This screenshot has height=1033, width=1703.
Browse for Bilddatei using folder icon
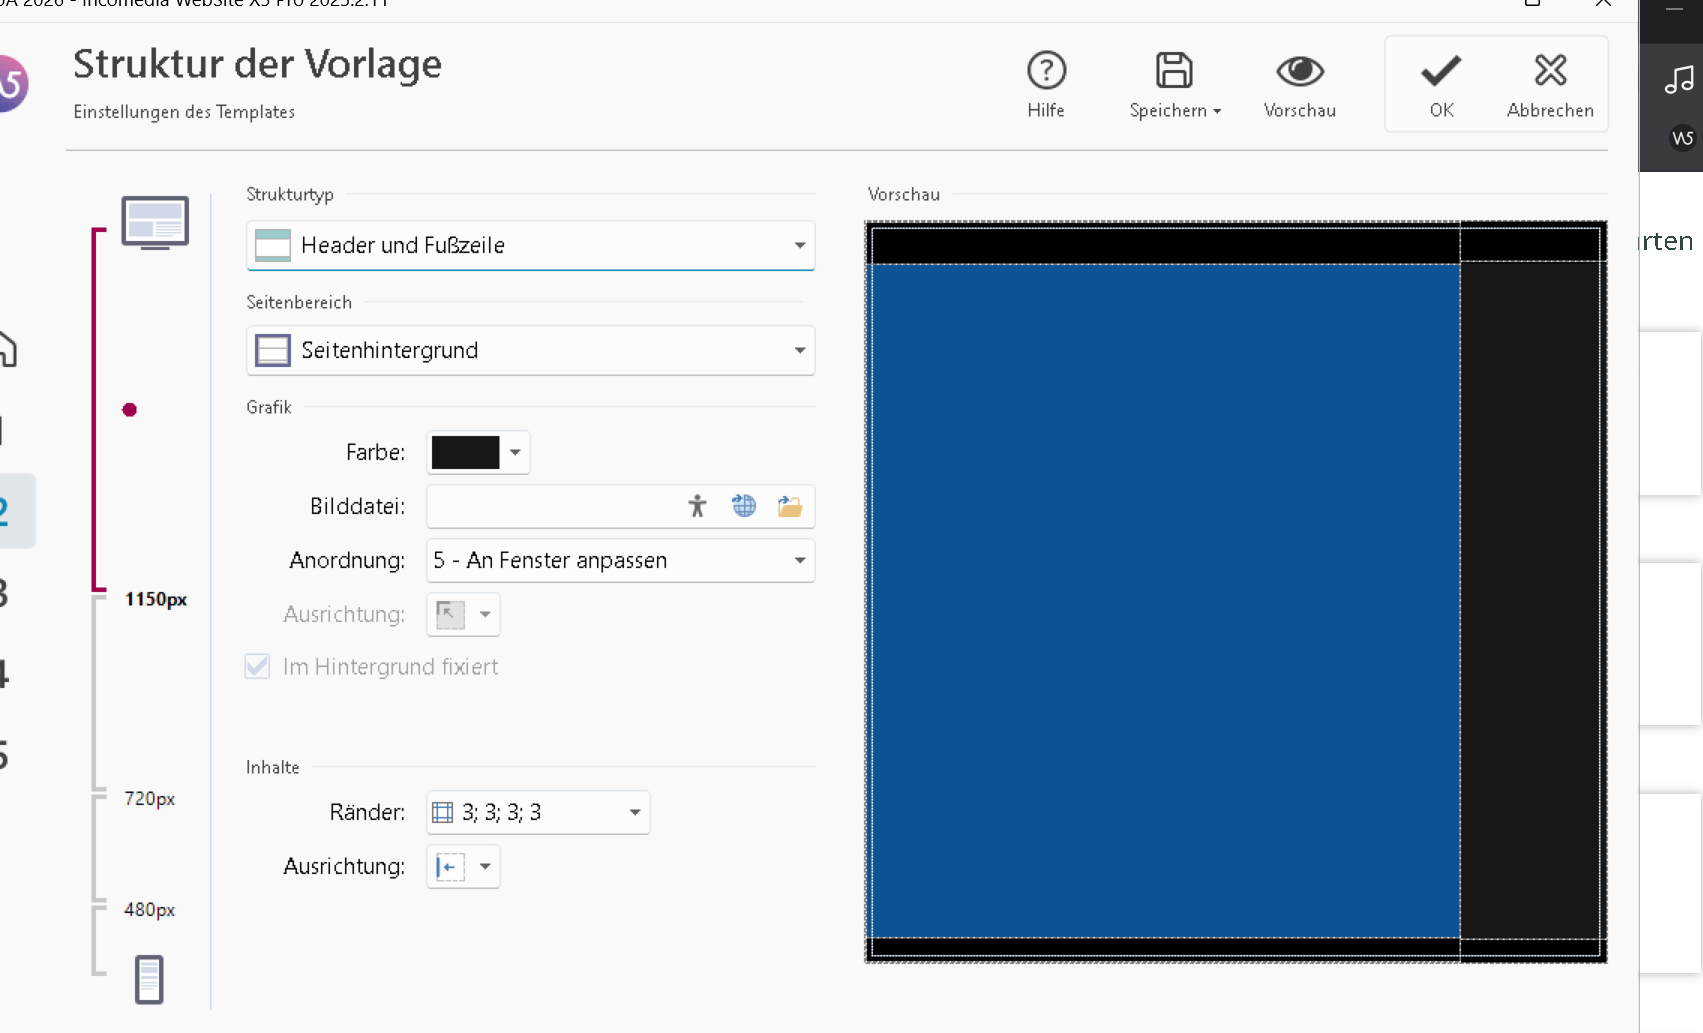[x=790, y=506]
